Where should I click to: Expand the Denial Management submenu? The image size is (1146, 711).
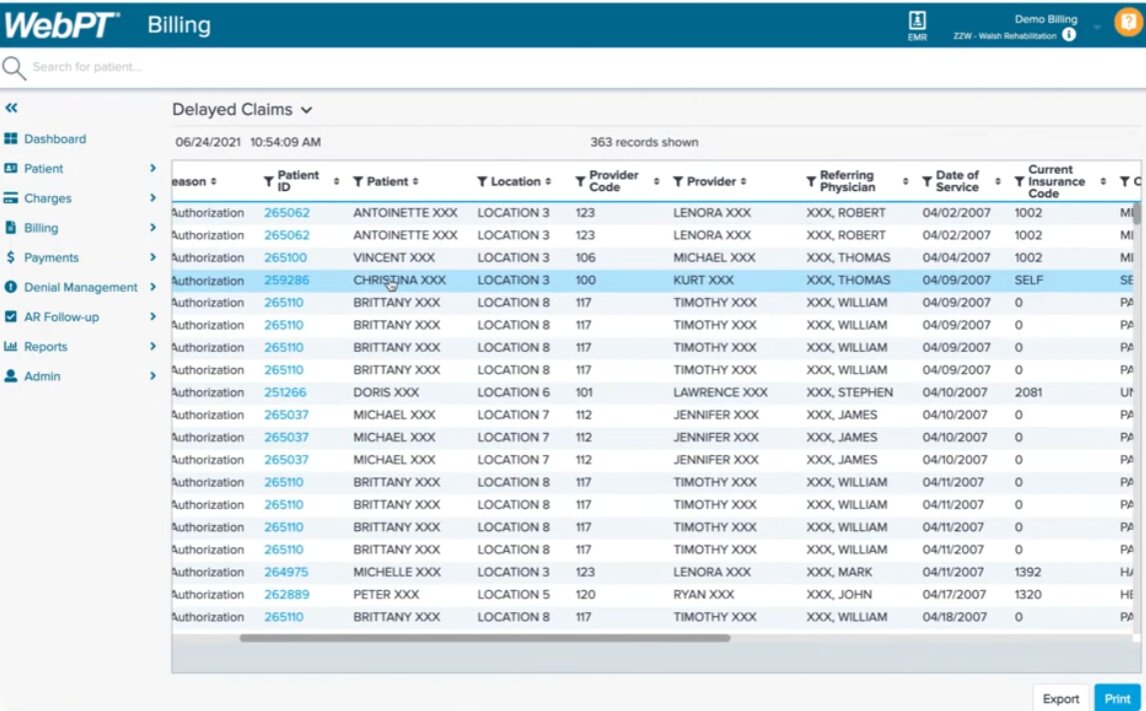pyautogui.click(x=153, y=287)
